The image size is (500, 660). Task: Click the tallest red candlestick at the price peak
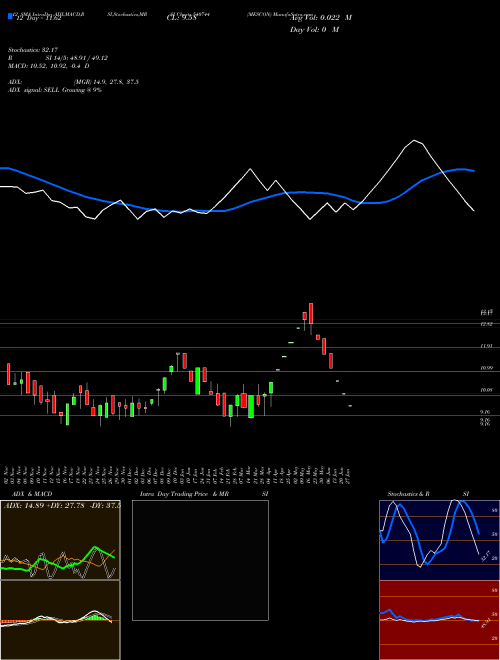tap(311, 313)
